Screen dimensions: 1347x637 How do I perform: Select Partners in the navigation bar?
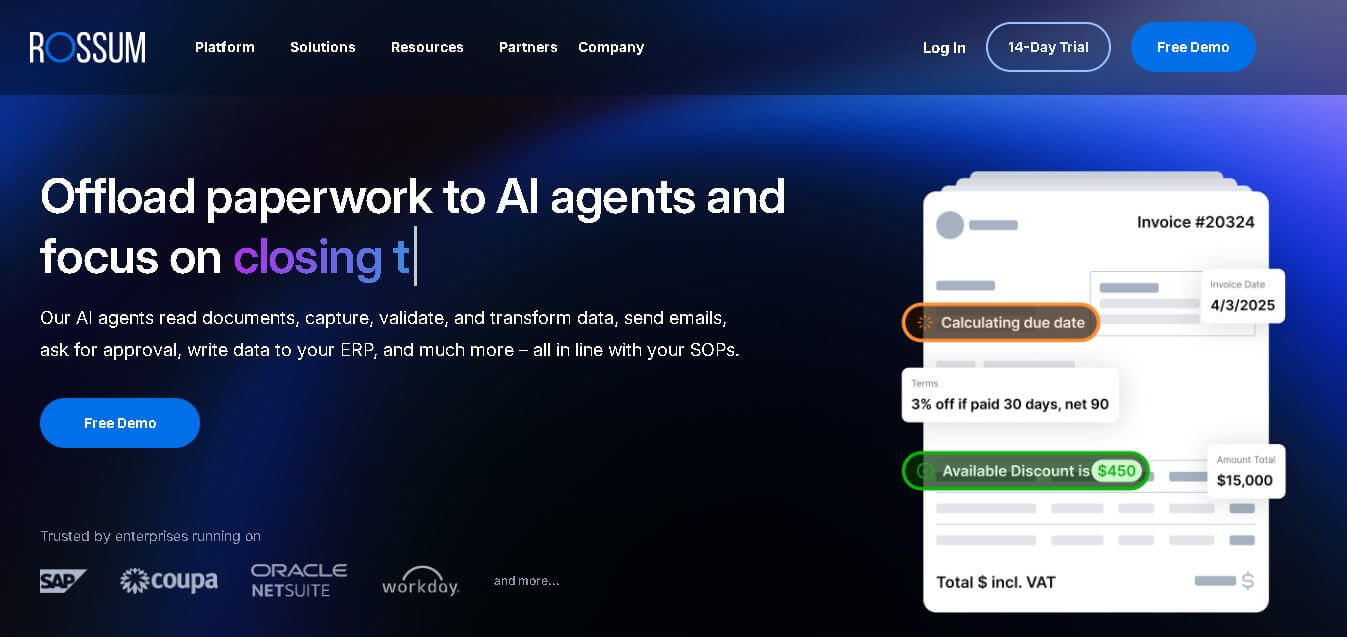(528, 47)
